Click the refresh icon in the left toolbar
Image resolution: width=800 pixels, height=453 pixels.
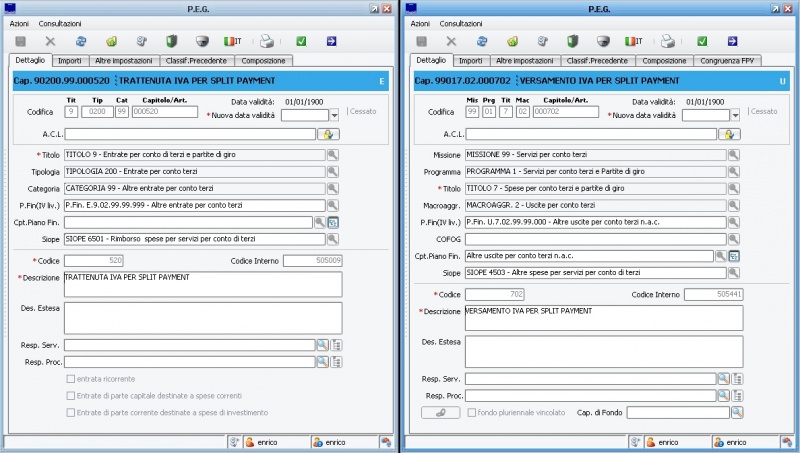[80, 41]
